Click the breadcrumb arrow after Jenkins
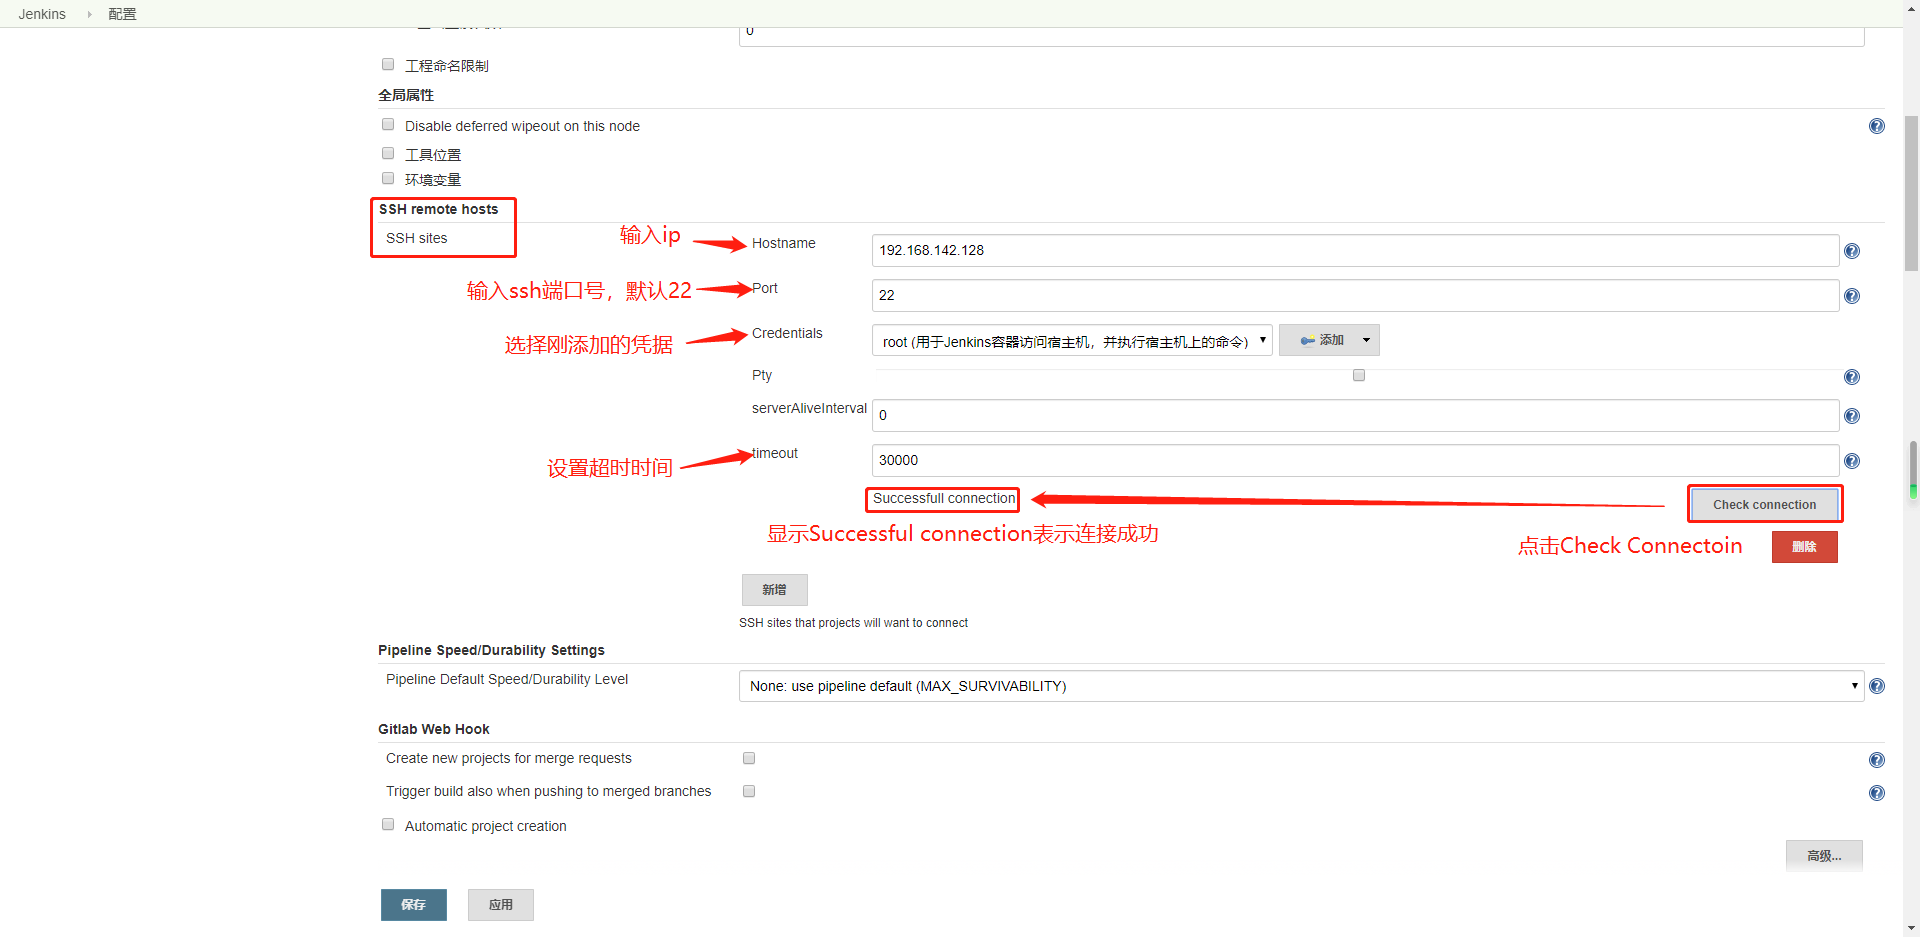The width and height of the screenshot is (1920, 937). point(89,14)
